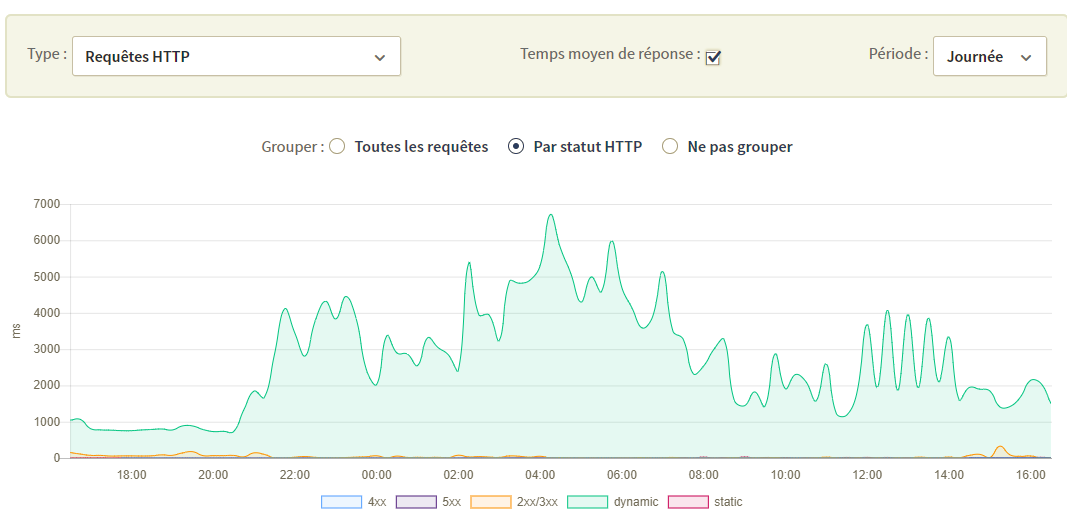Image resolution: width=1067 pixels, height=525 pixels.
Task: Select the Par statut HTTP radio option
Action: [516, 146]
